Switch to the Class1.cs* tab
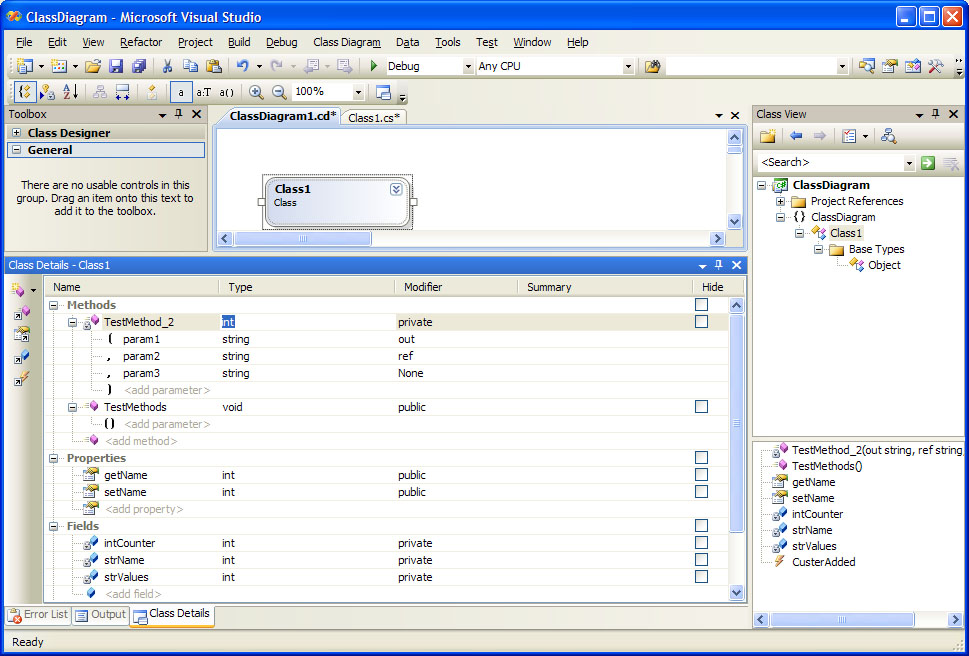The image size is (969, 656). click(374, 117)
